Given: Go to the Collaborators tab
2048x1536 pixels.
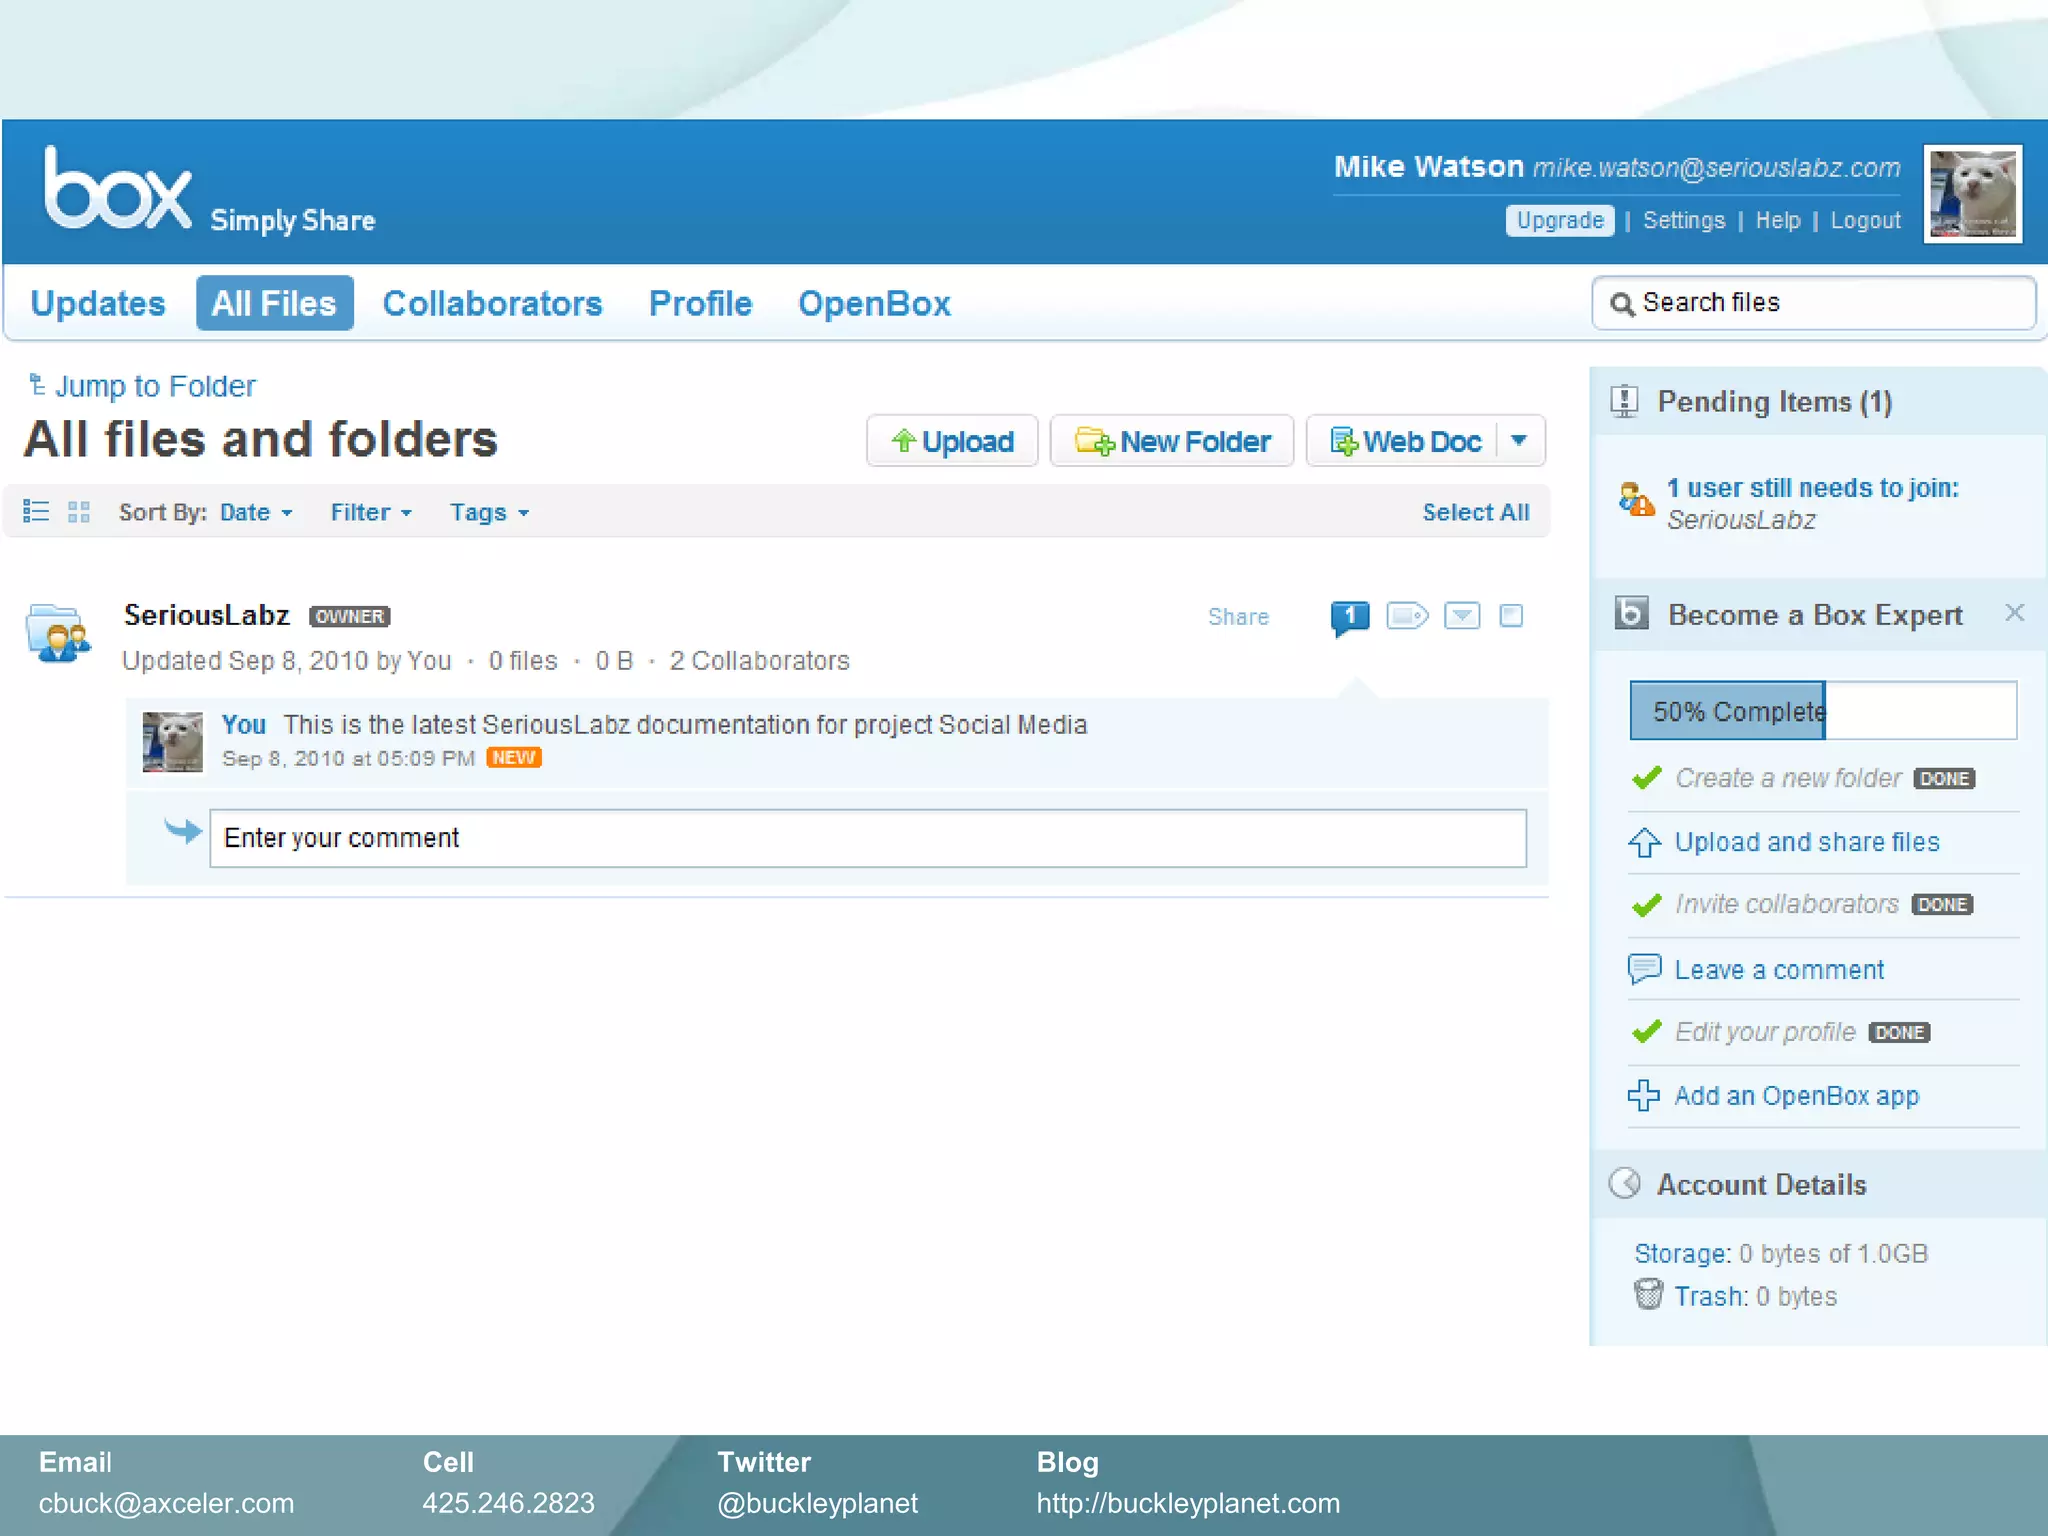Looking at the screenshot, I should pos(492,304).
